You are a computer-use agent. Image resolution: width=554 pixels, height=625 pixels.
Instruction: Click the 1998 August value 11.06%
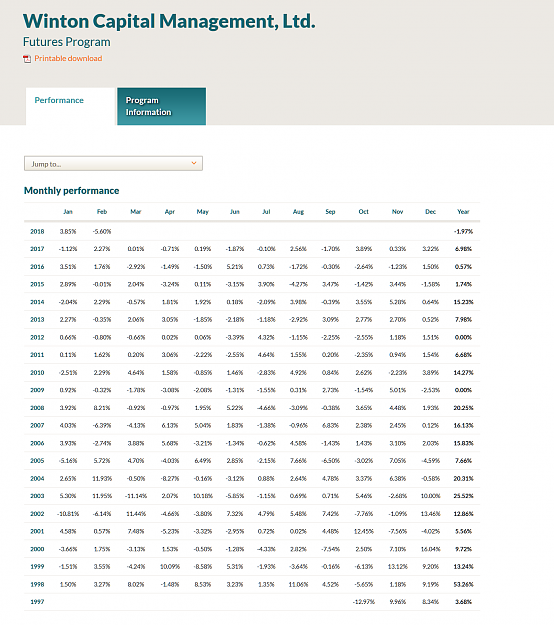point(298,585)
